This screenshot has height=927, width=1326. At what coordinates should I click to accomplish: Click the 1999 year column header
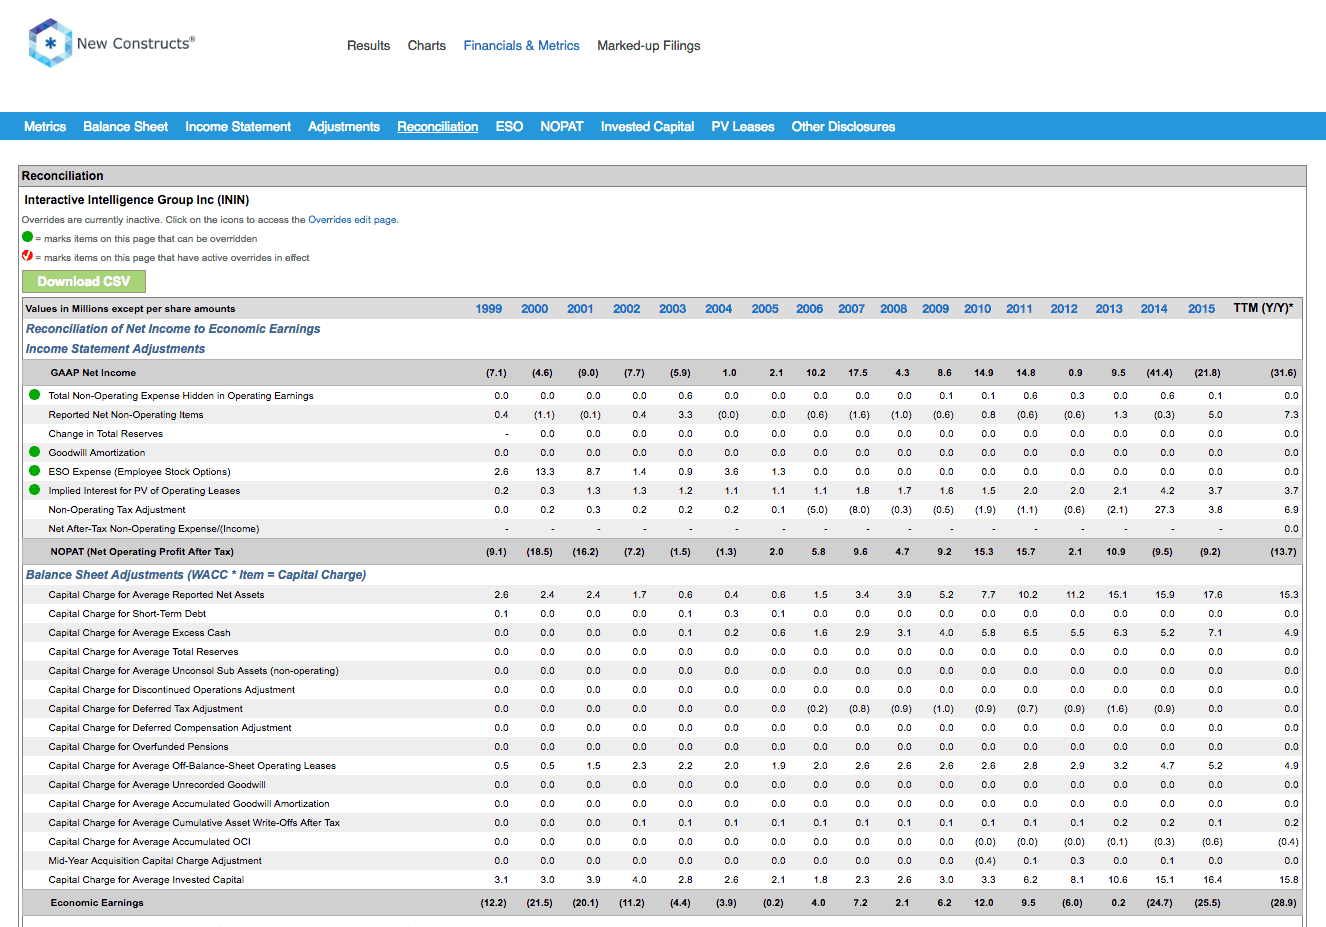tap(489, 309)
